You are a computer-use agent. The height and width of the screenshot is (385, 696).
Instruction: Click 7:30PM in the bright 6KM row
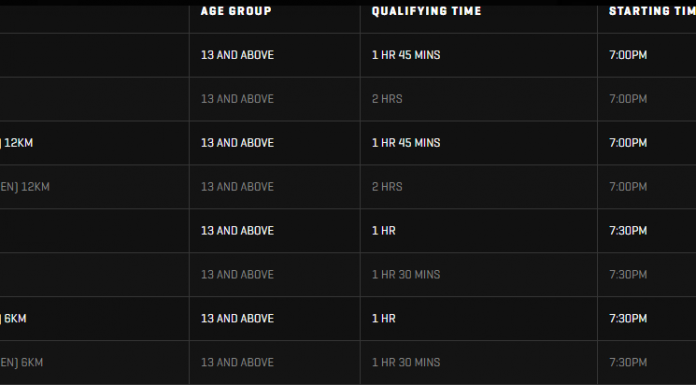628,319
